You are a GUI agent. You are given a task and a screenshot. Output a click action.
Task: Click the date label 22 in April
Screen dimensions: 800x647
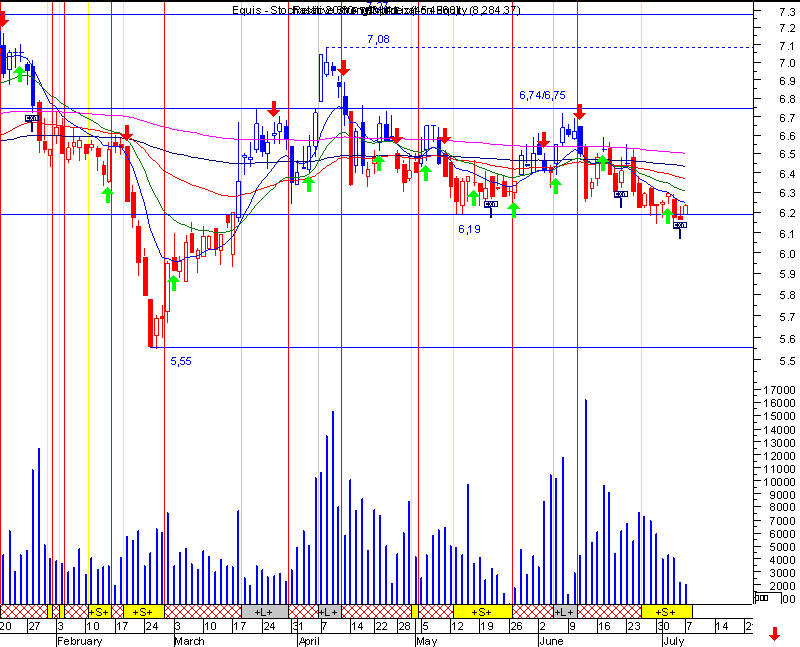click(x=381, y=626)
